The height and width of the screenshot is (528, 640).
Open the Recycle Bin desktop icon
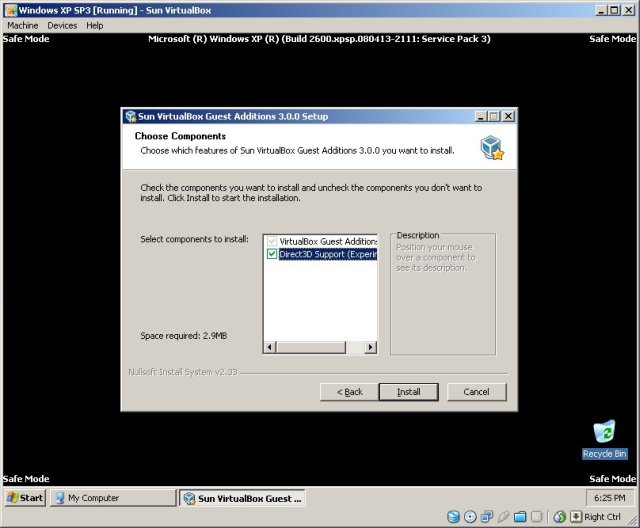pyautogui.click(x=604, y=439)
